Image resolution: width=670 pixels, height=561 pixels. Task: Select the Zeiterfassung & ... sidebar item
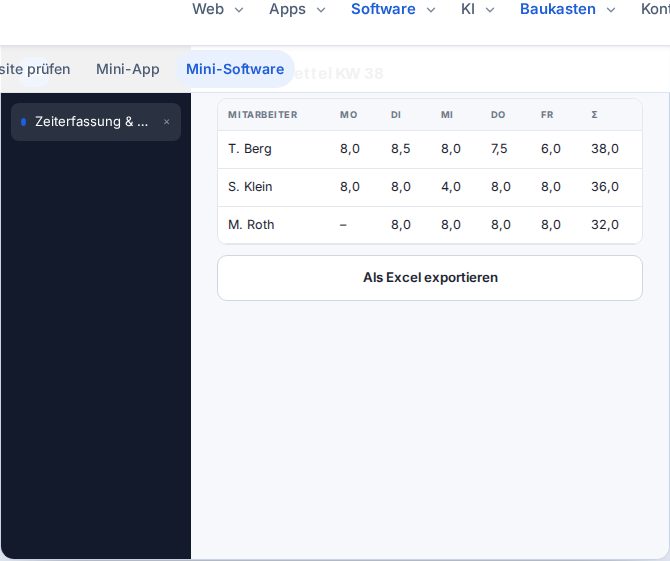coord(96,122)
